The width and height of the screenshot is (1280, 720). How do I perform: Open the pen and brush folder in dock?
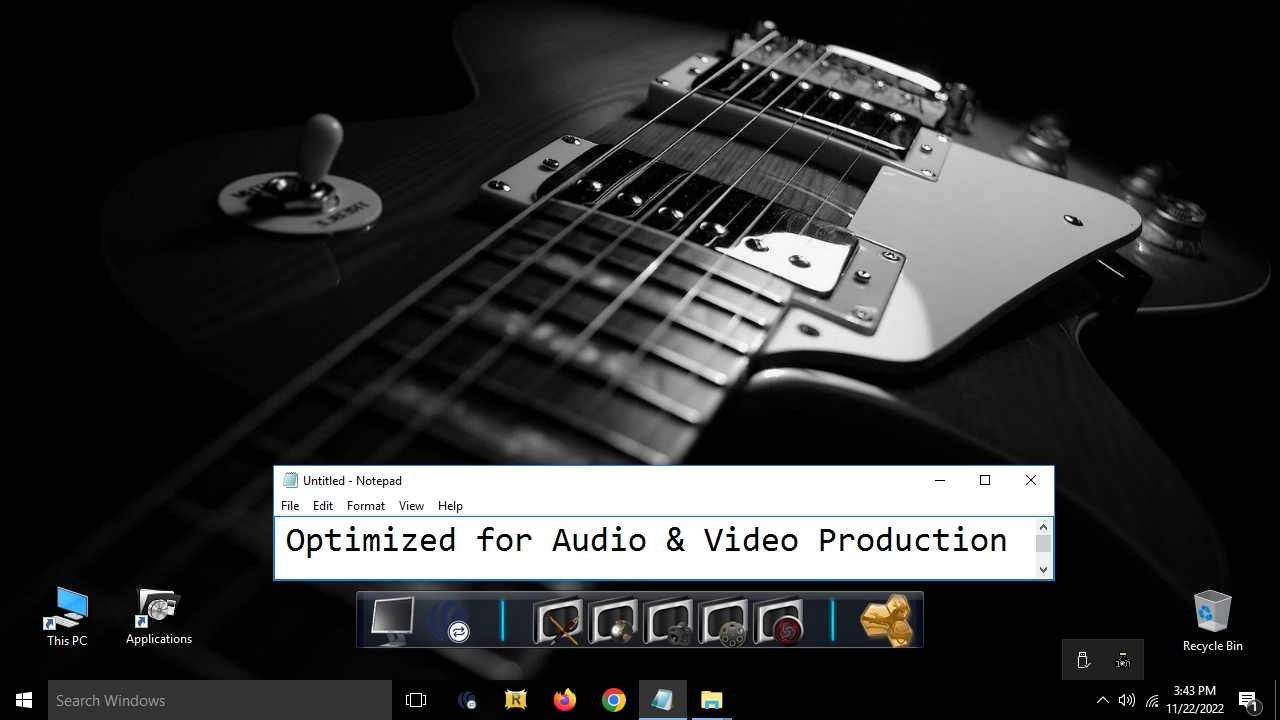[x=557, y=621]
